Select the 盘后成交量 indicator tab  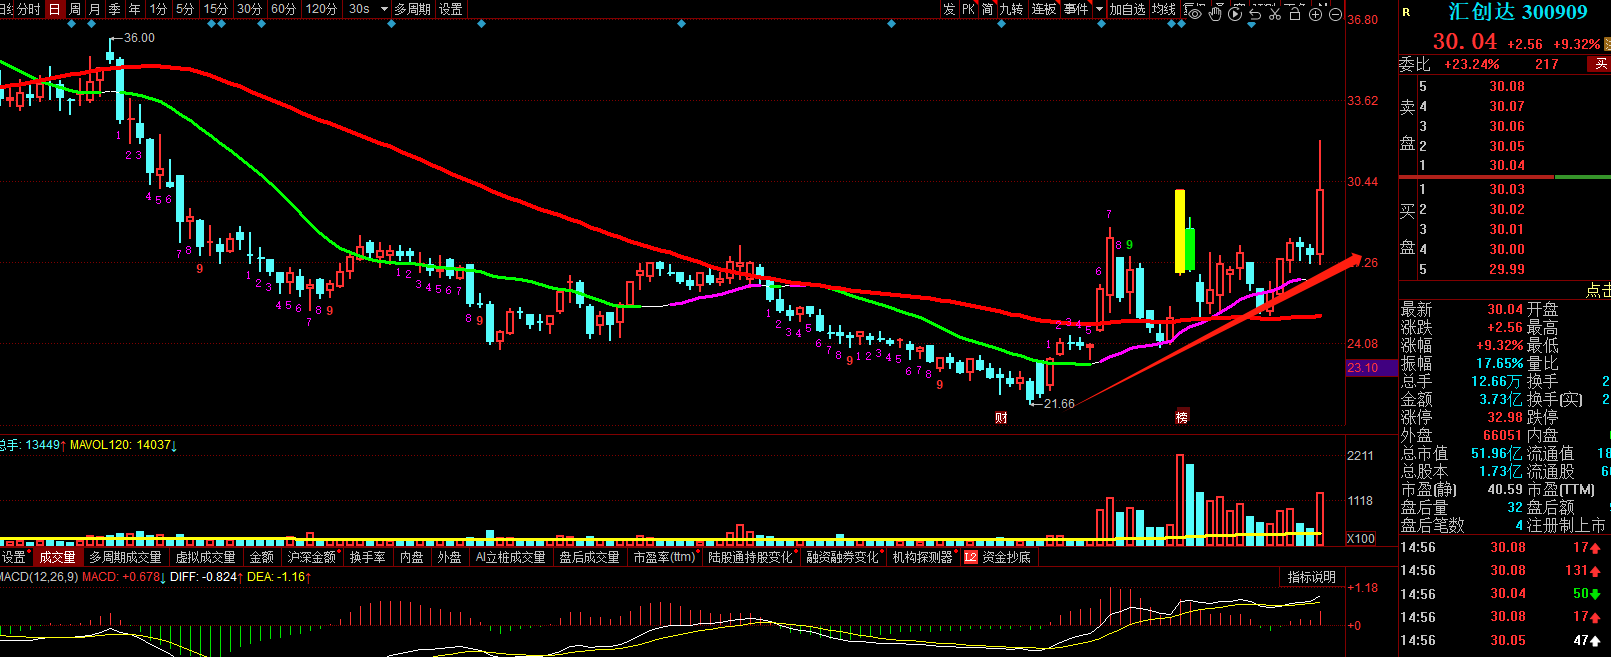pos(589,557)
